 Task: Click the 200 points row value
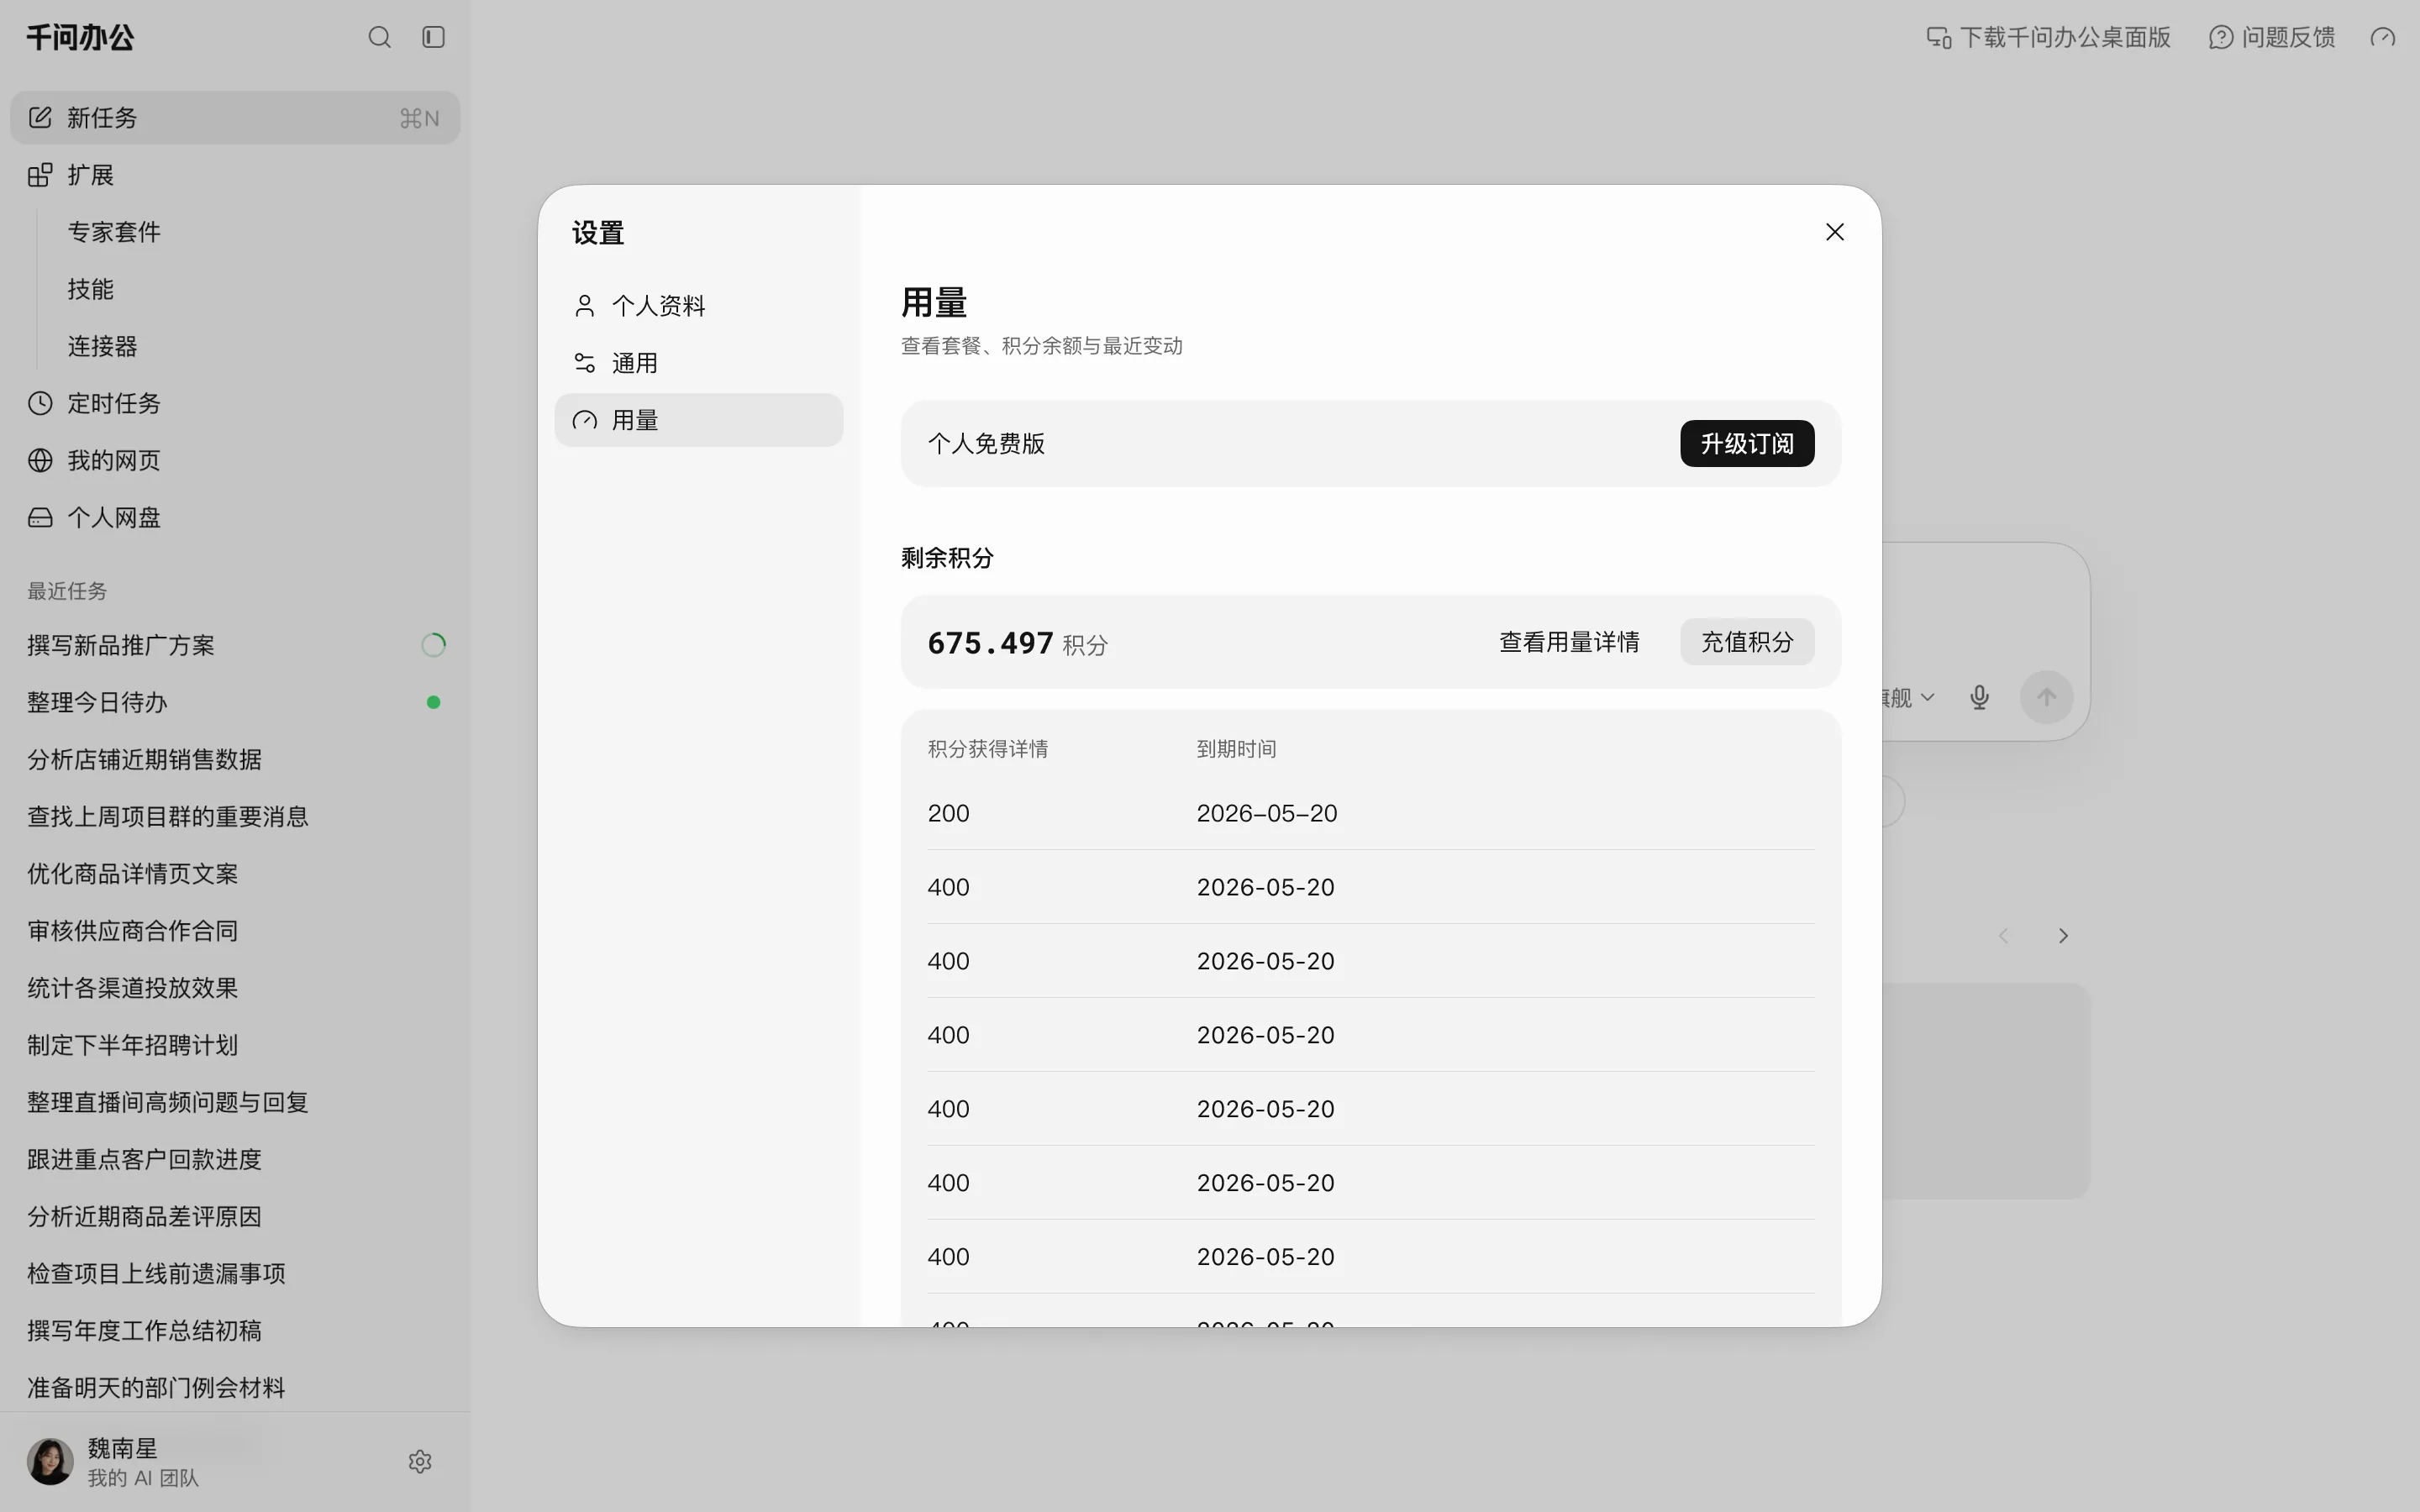(x=948, y=813)
